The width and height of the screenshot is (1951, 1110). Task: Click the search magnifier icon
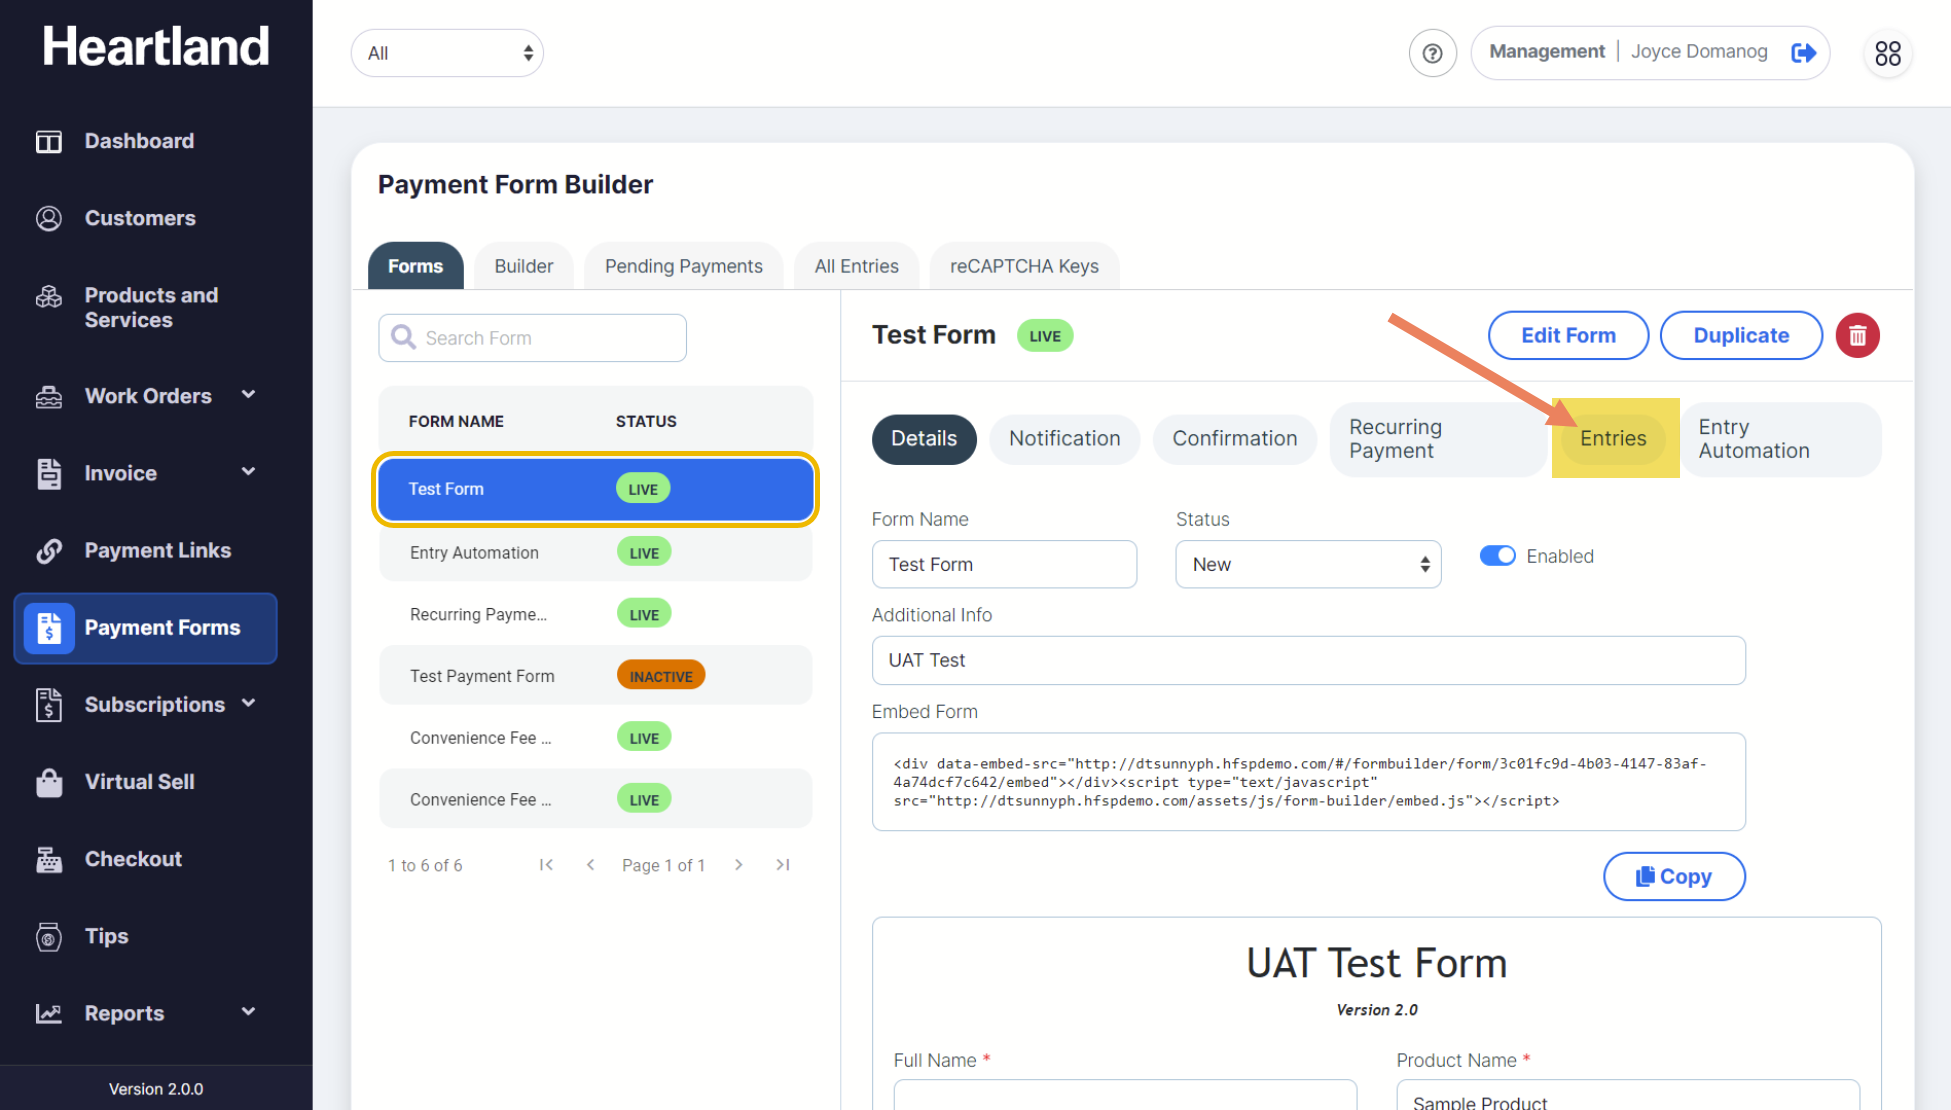coord(403,337)
